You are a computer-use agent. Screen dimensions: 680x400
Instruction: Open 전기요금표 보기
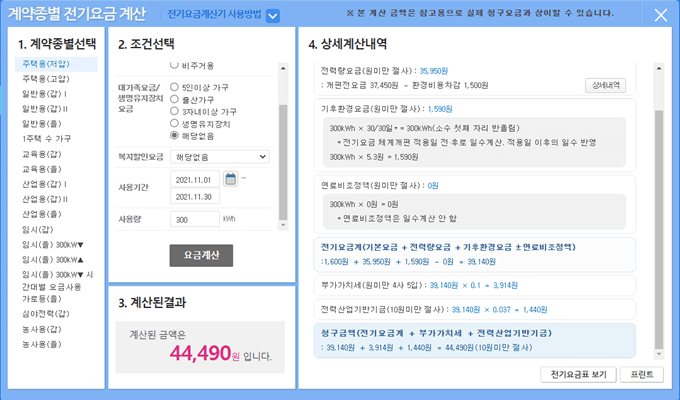tap(578, 374)
